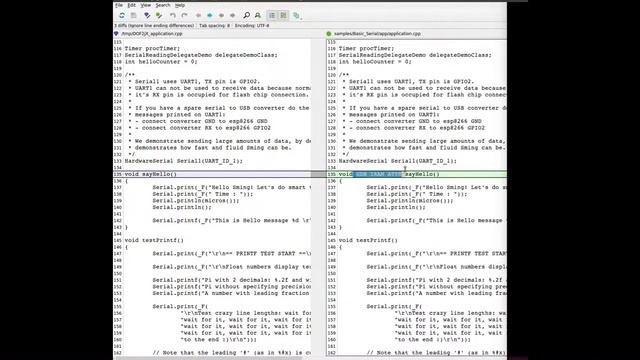The image size is (640, 360).
Task: Click 'void testPrintf()' in the right pane
Action: click(x=368, y=240)
